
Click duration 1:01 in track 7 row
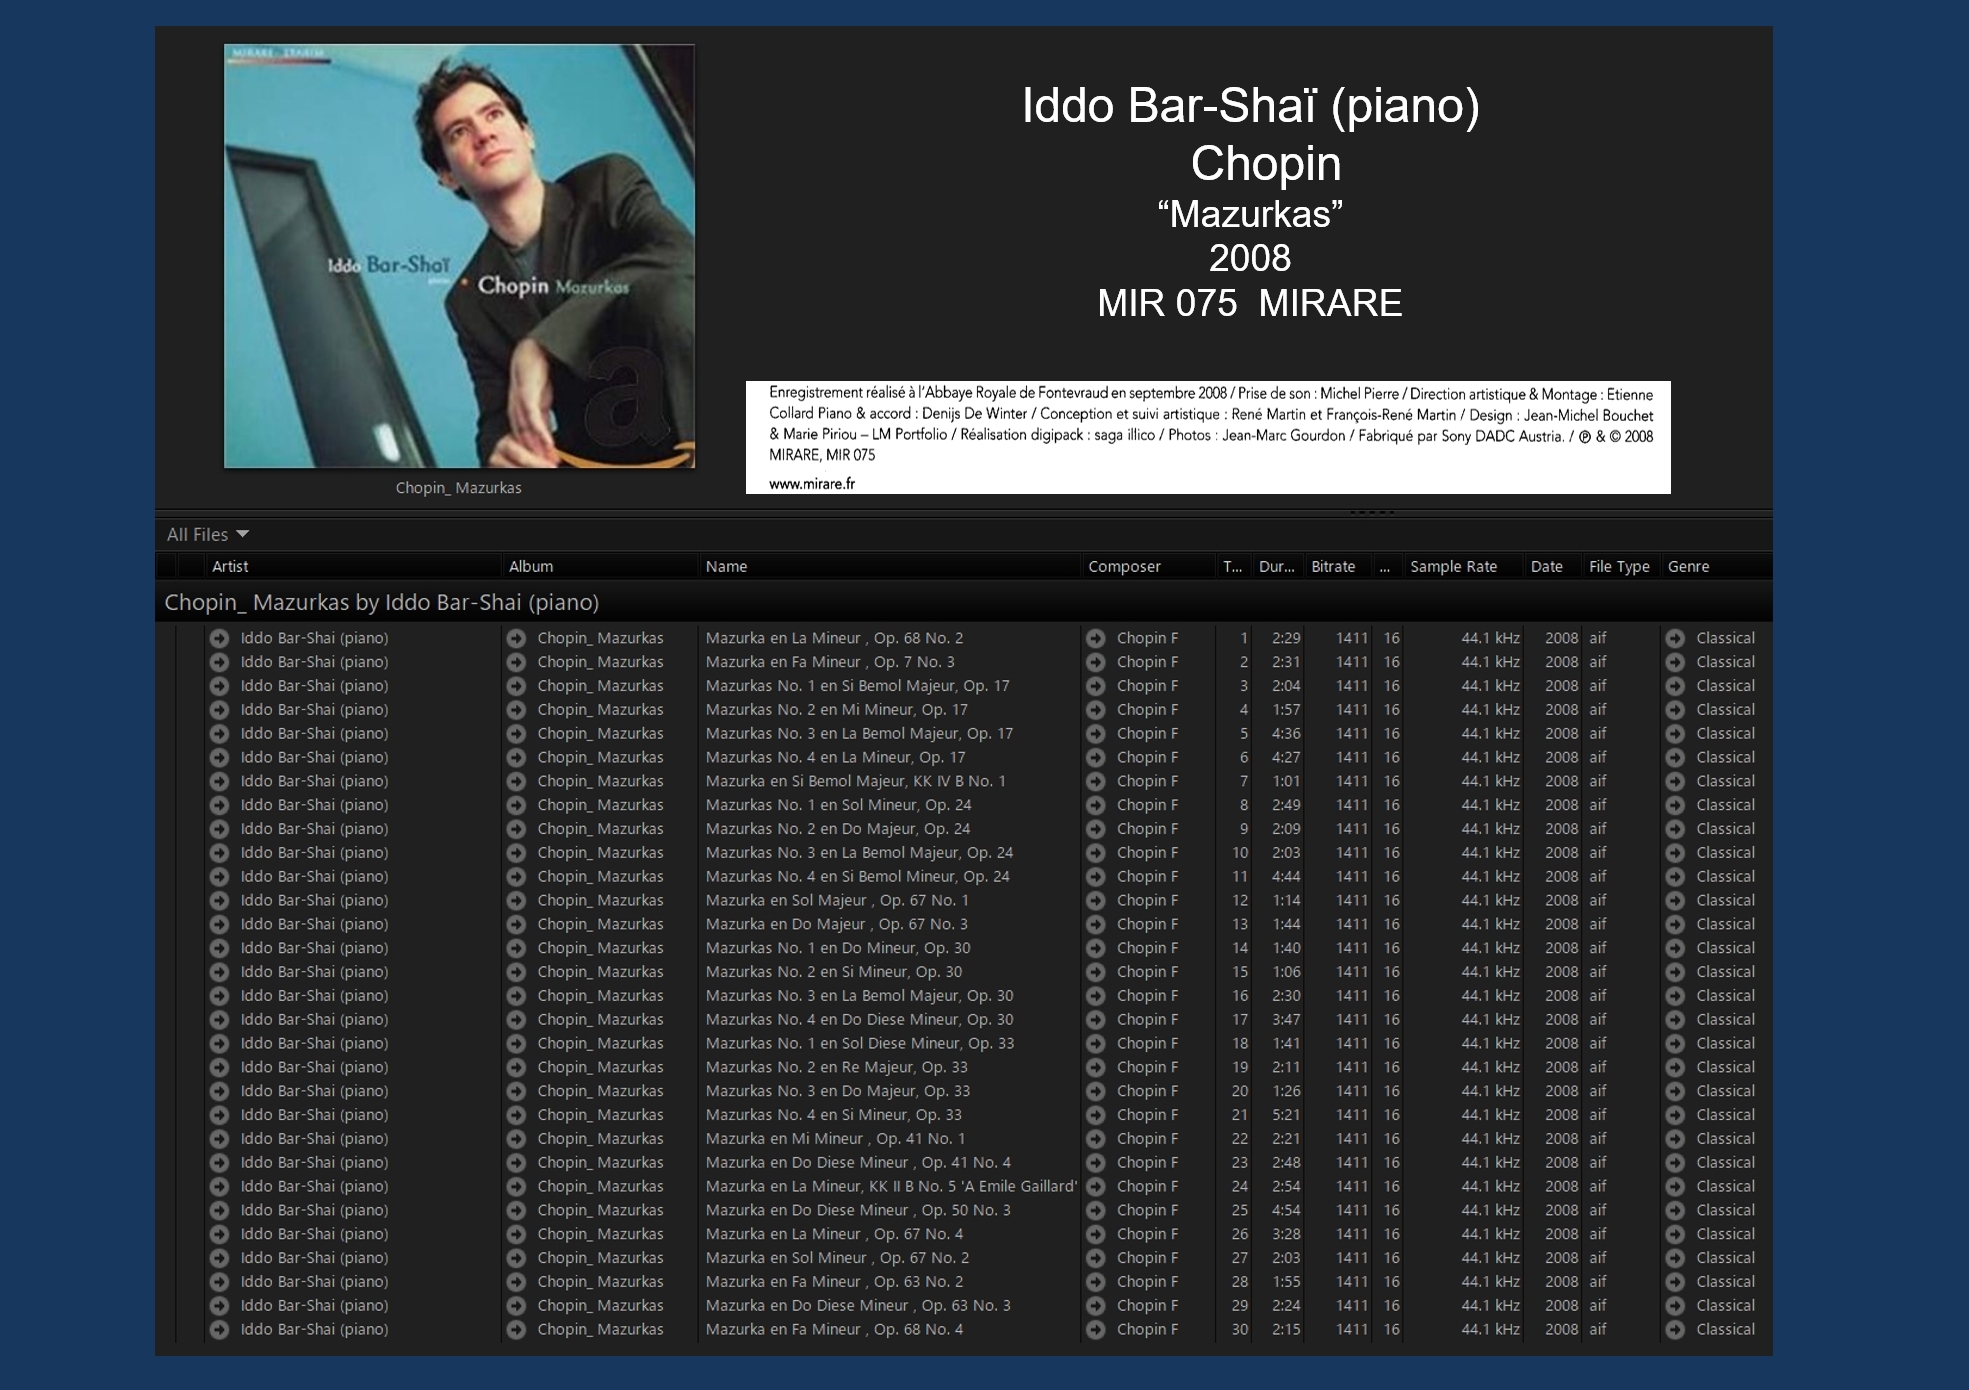coord(1286,781)
